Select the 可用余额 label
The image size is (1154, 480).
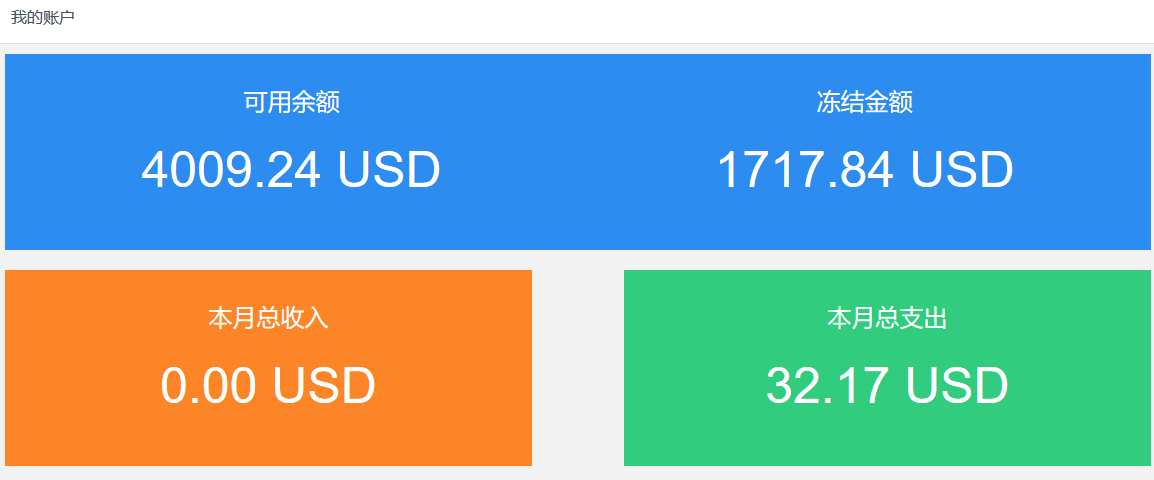point(291,102)
